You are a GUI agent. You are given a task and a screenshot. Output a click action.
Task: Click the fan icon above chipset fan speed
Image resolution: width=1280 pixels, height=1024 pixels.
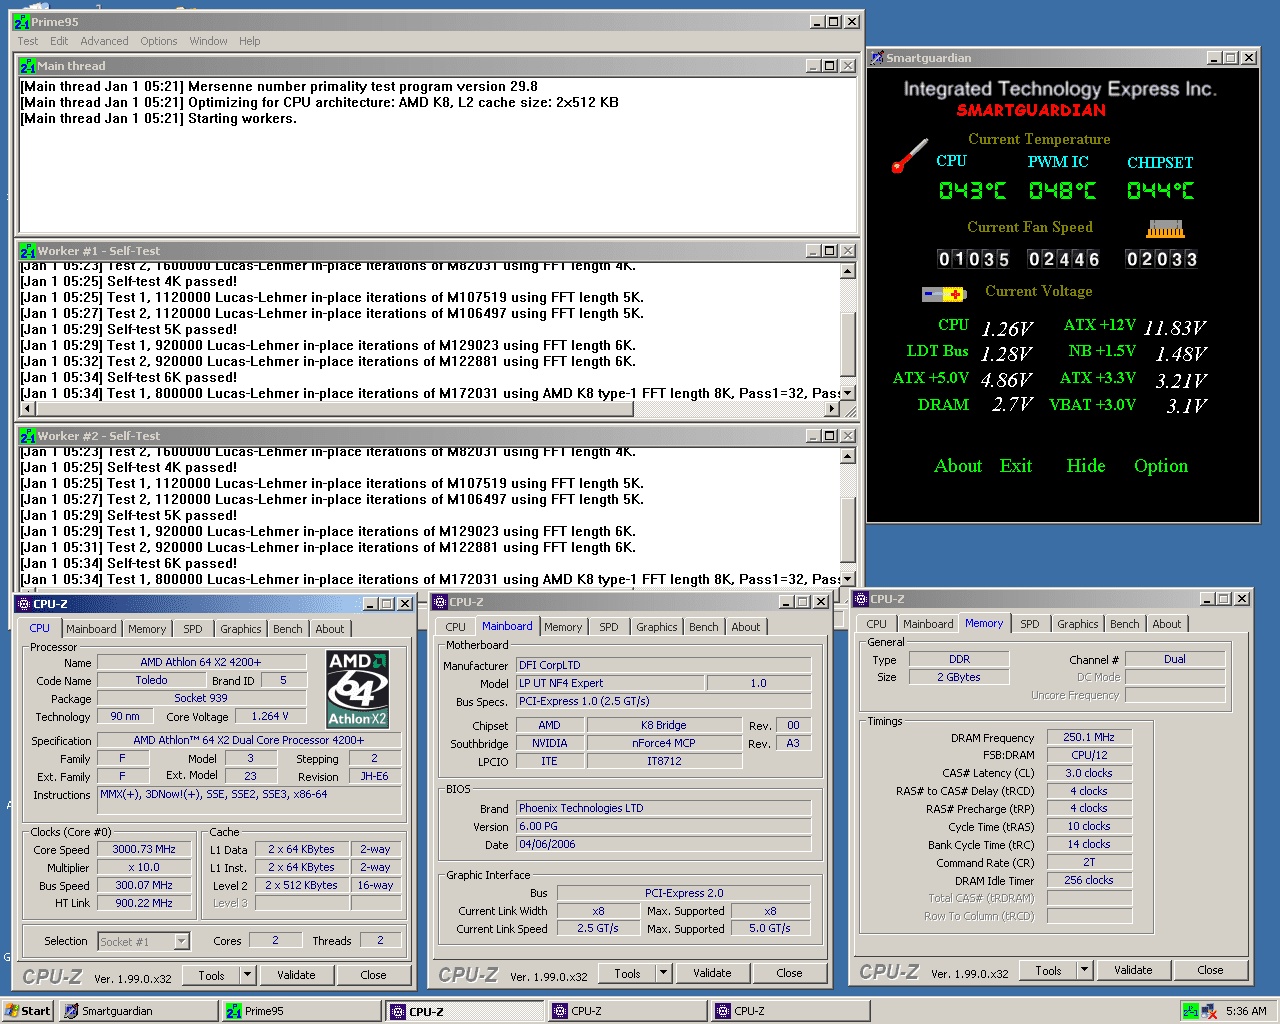pyautogui.click(x=1165, y=229)
